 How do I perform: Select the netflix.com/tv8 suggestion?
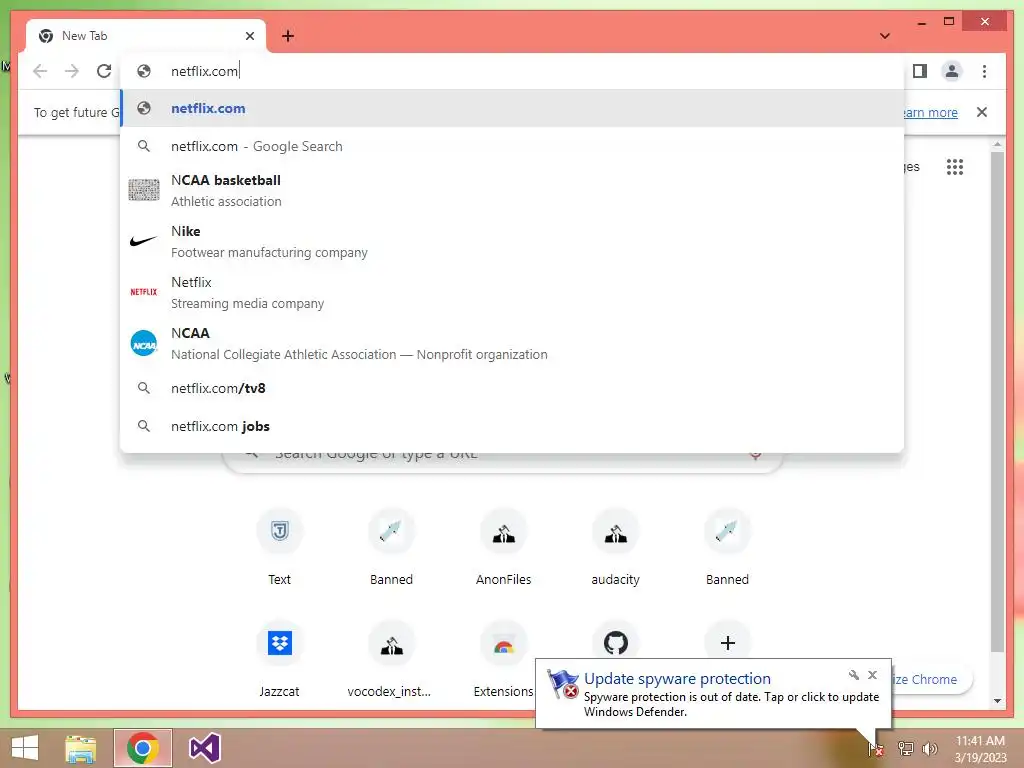click(x=513, y=388)
